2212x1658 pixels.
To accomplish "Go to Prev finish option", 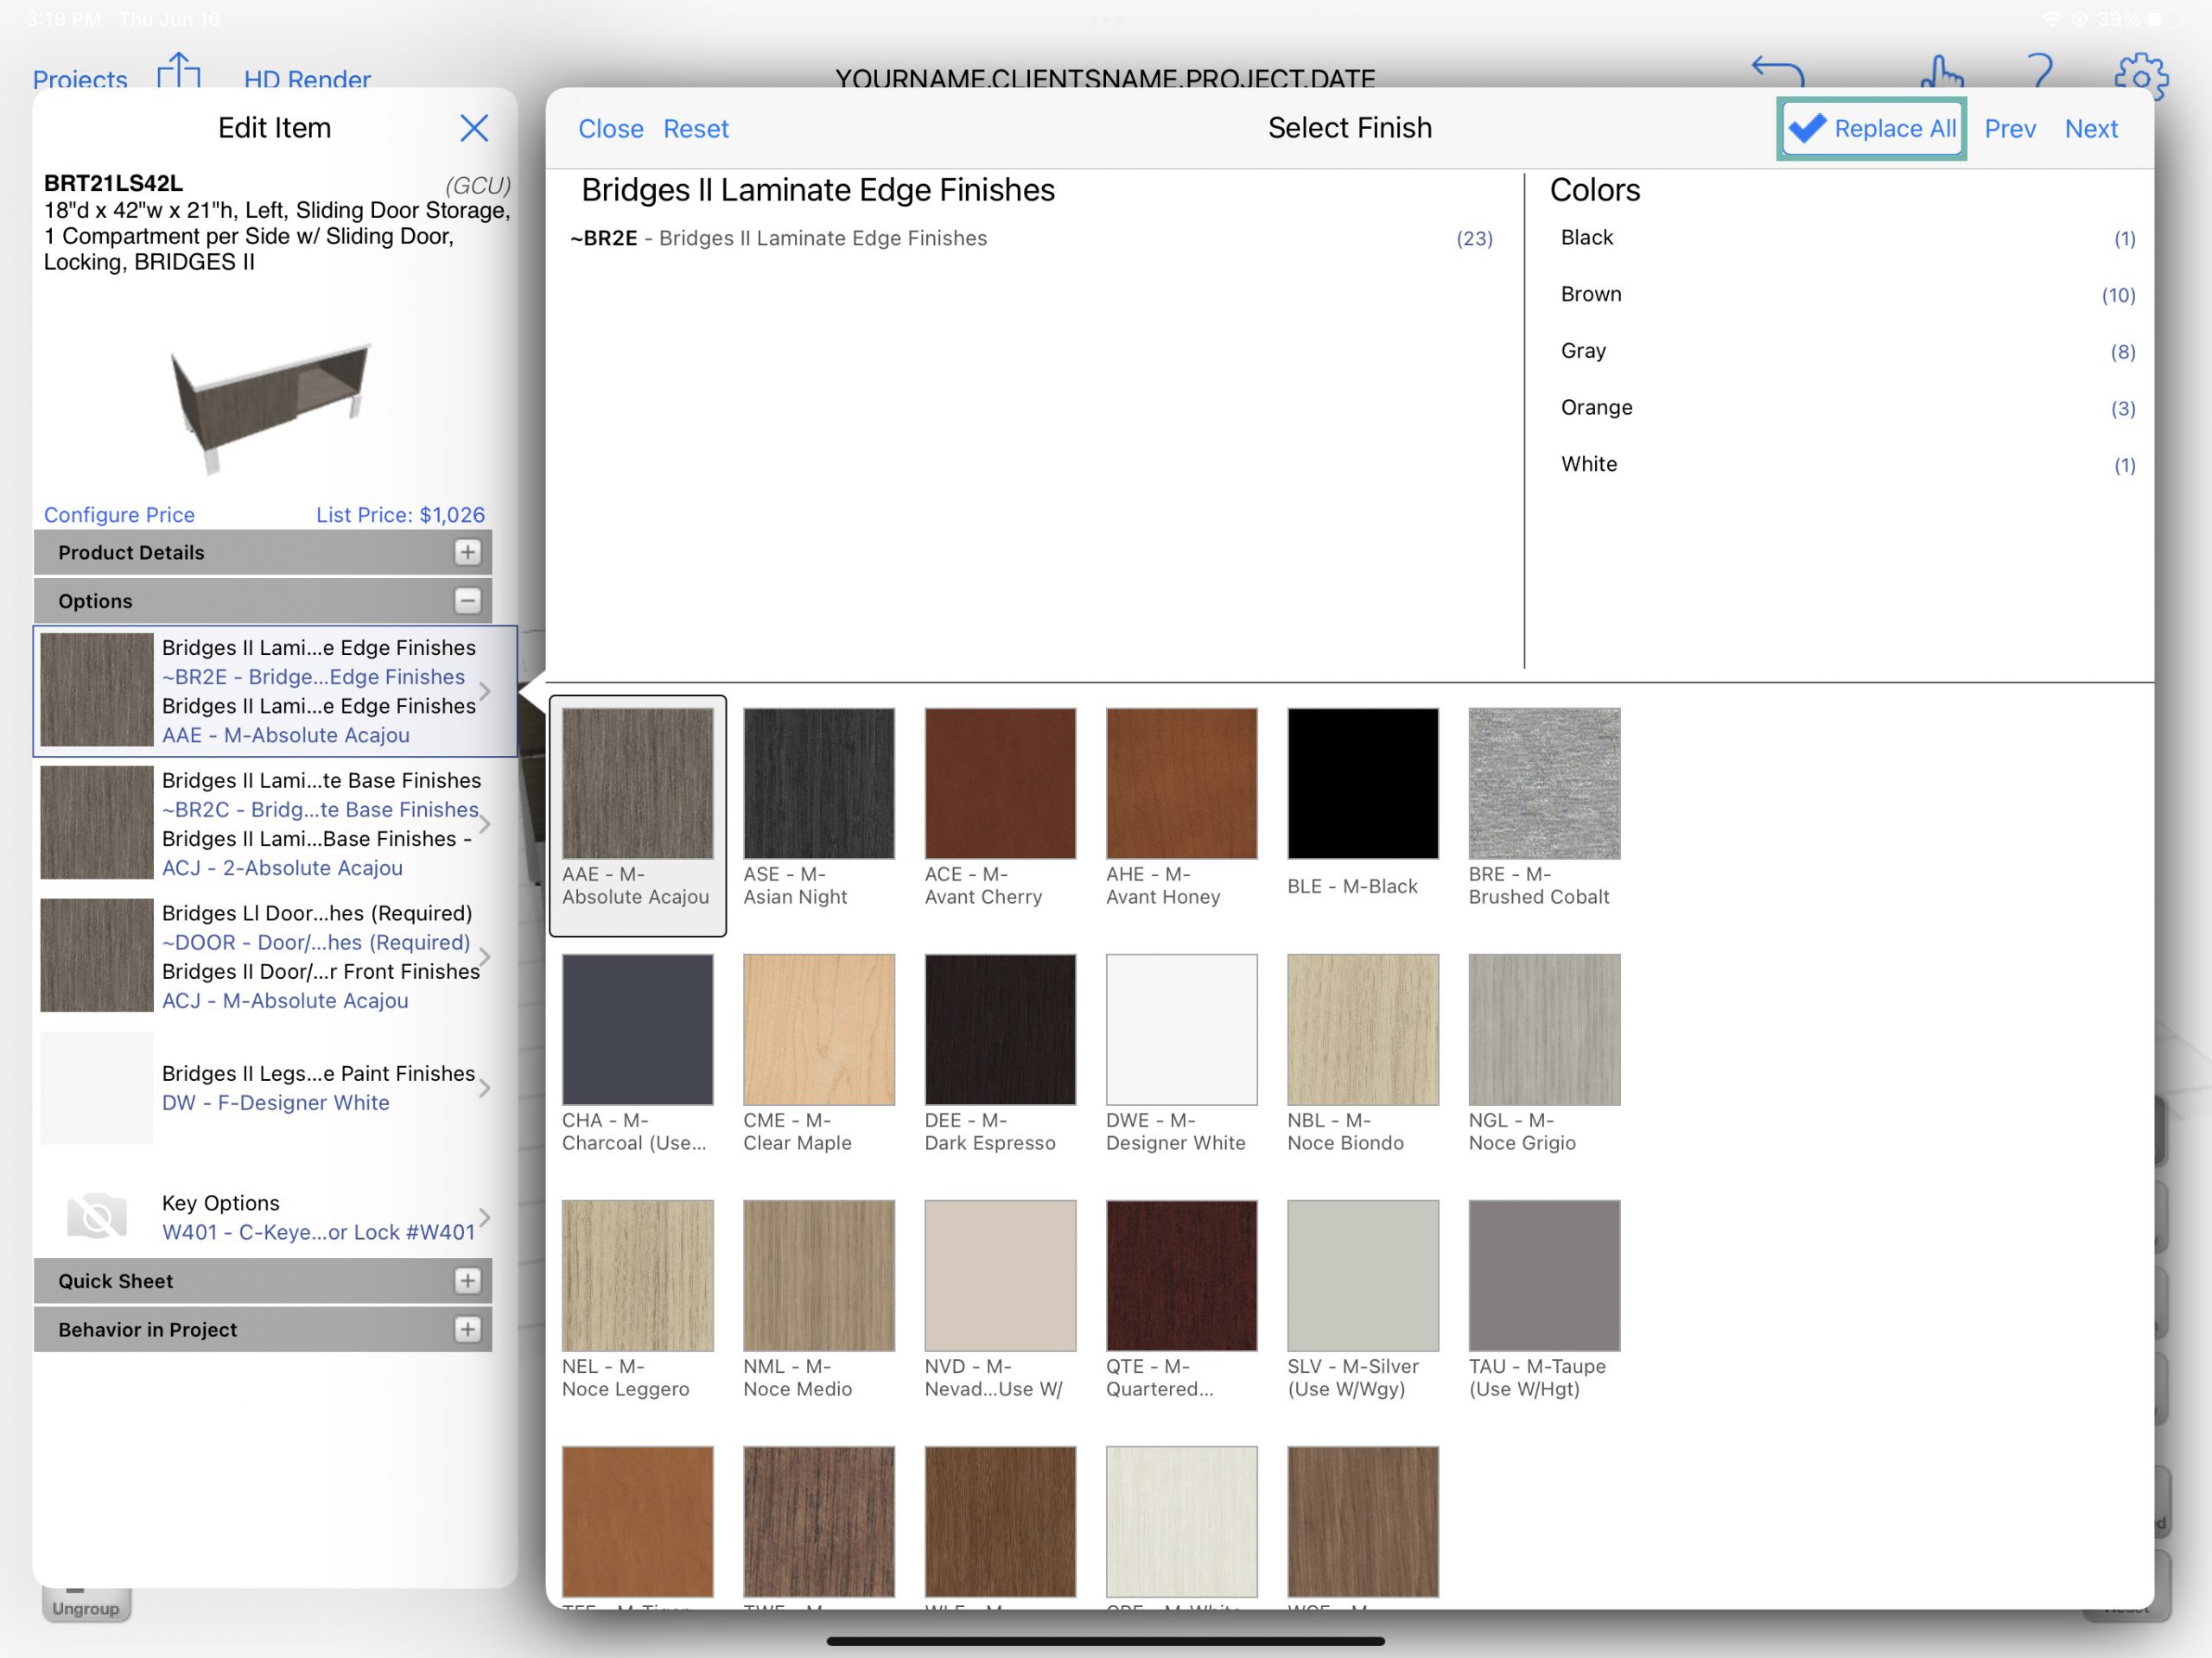I will tap(2010, 129).
